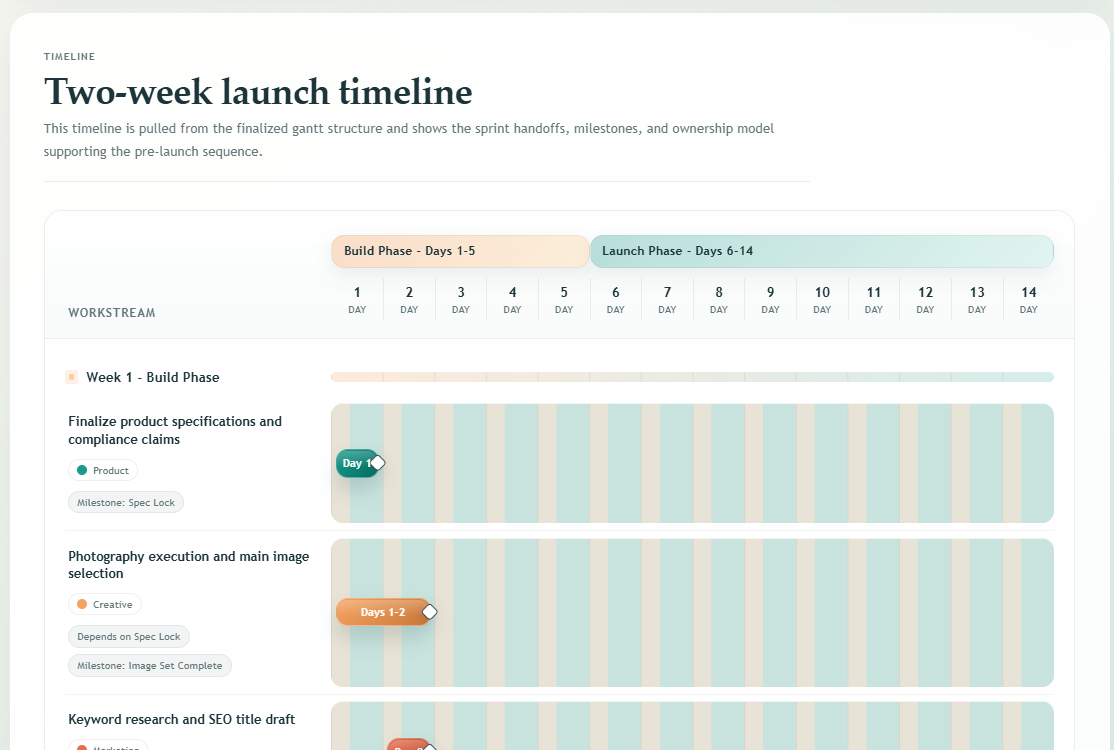The width and height of the screenshot is (1114, 750).
Task: Click the Milestone: Spec Lock tag
Action: (x=125, y=502)
